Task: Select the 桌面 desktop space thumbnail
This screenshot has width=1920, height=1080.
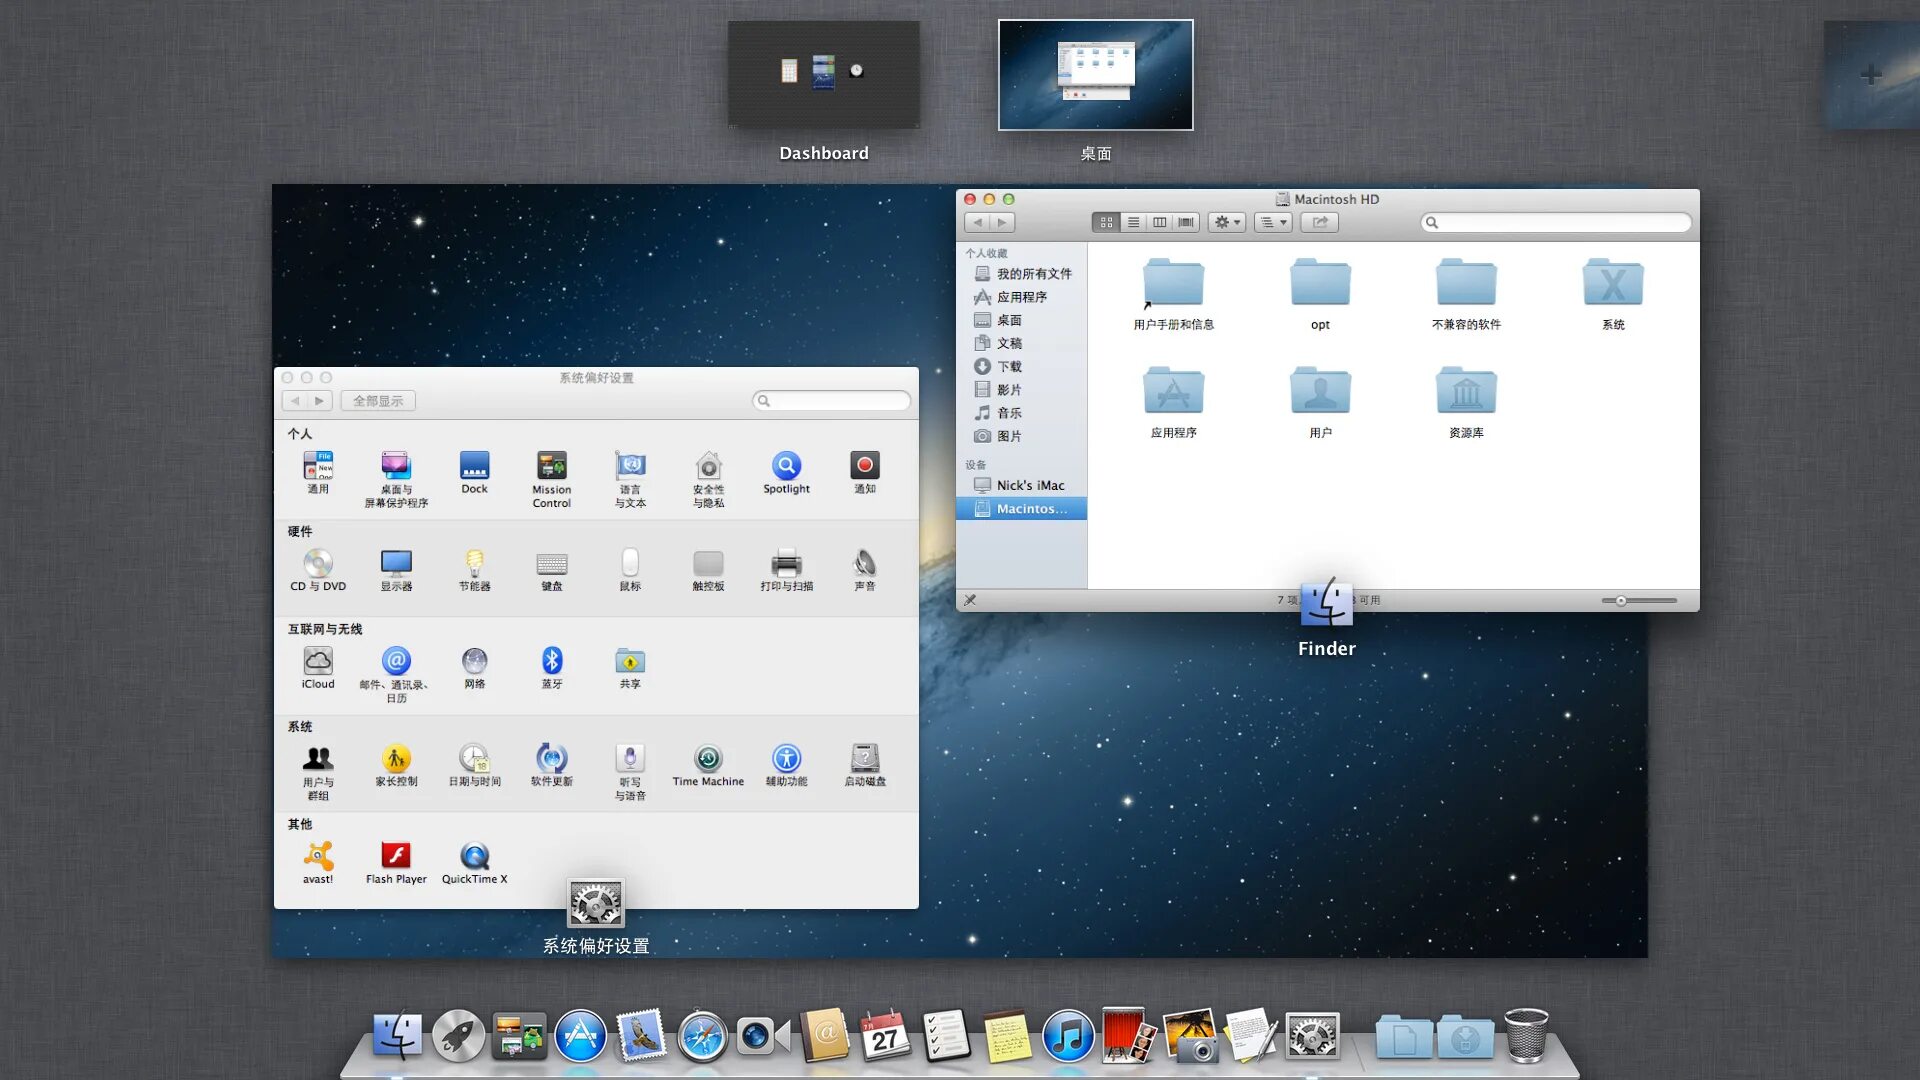Action: tap(1095, 76)
